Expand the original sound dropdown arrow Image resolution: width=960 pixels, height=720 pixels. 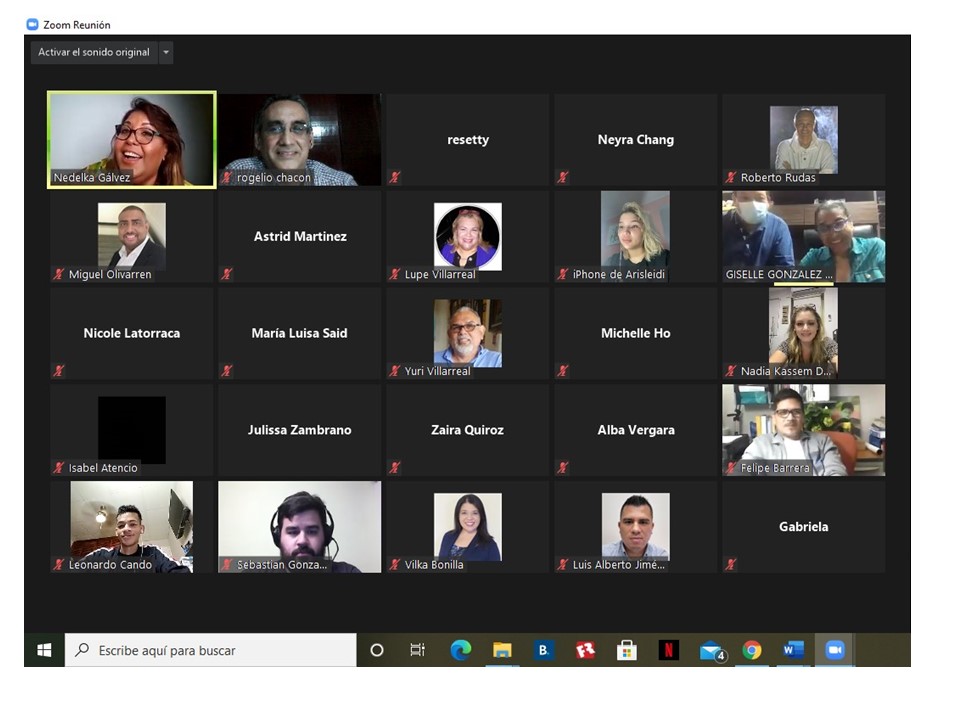166,52
